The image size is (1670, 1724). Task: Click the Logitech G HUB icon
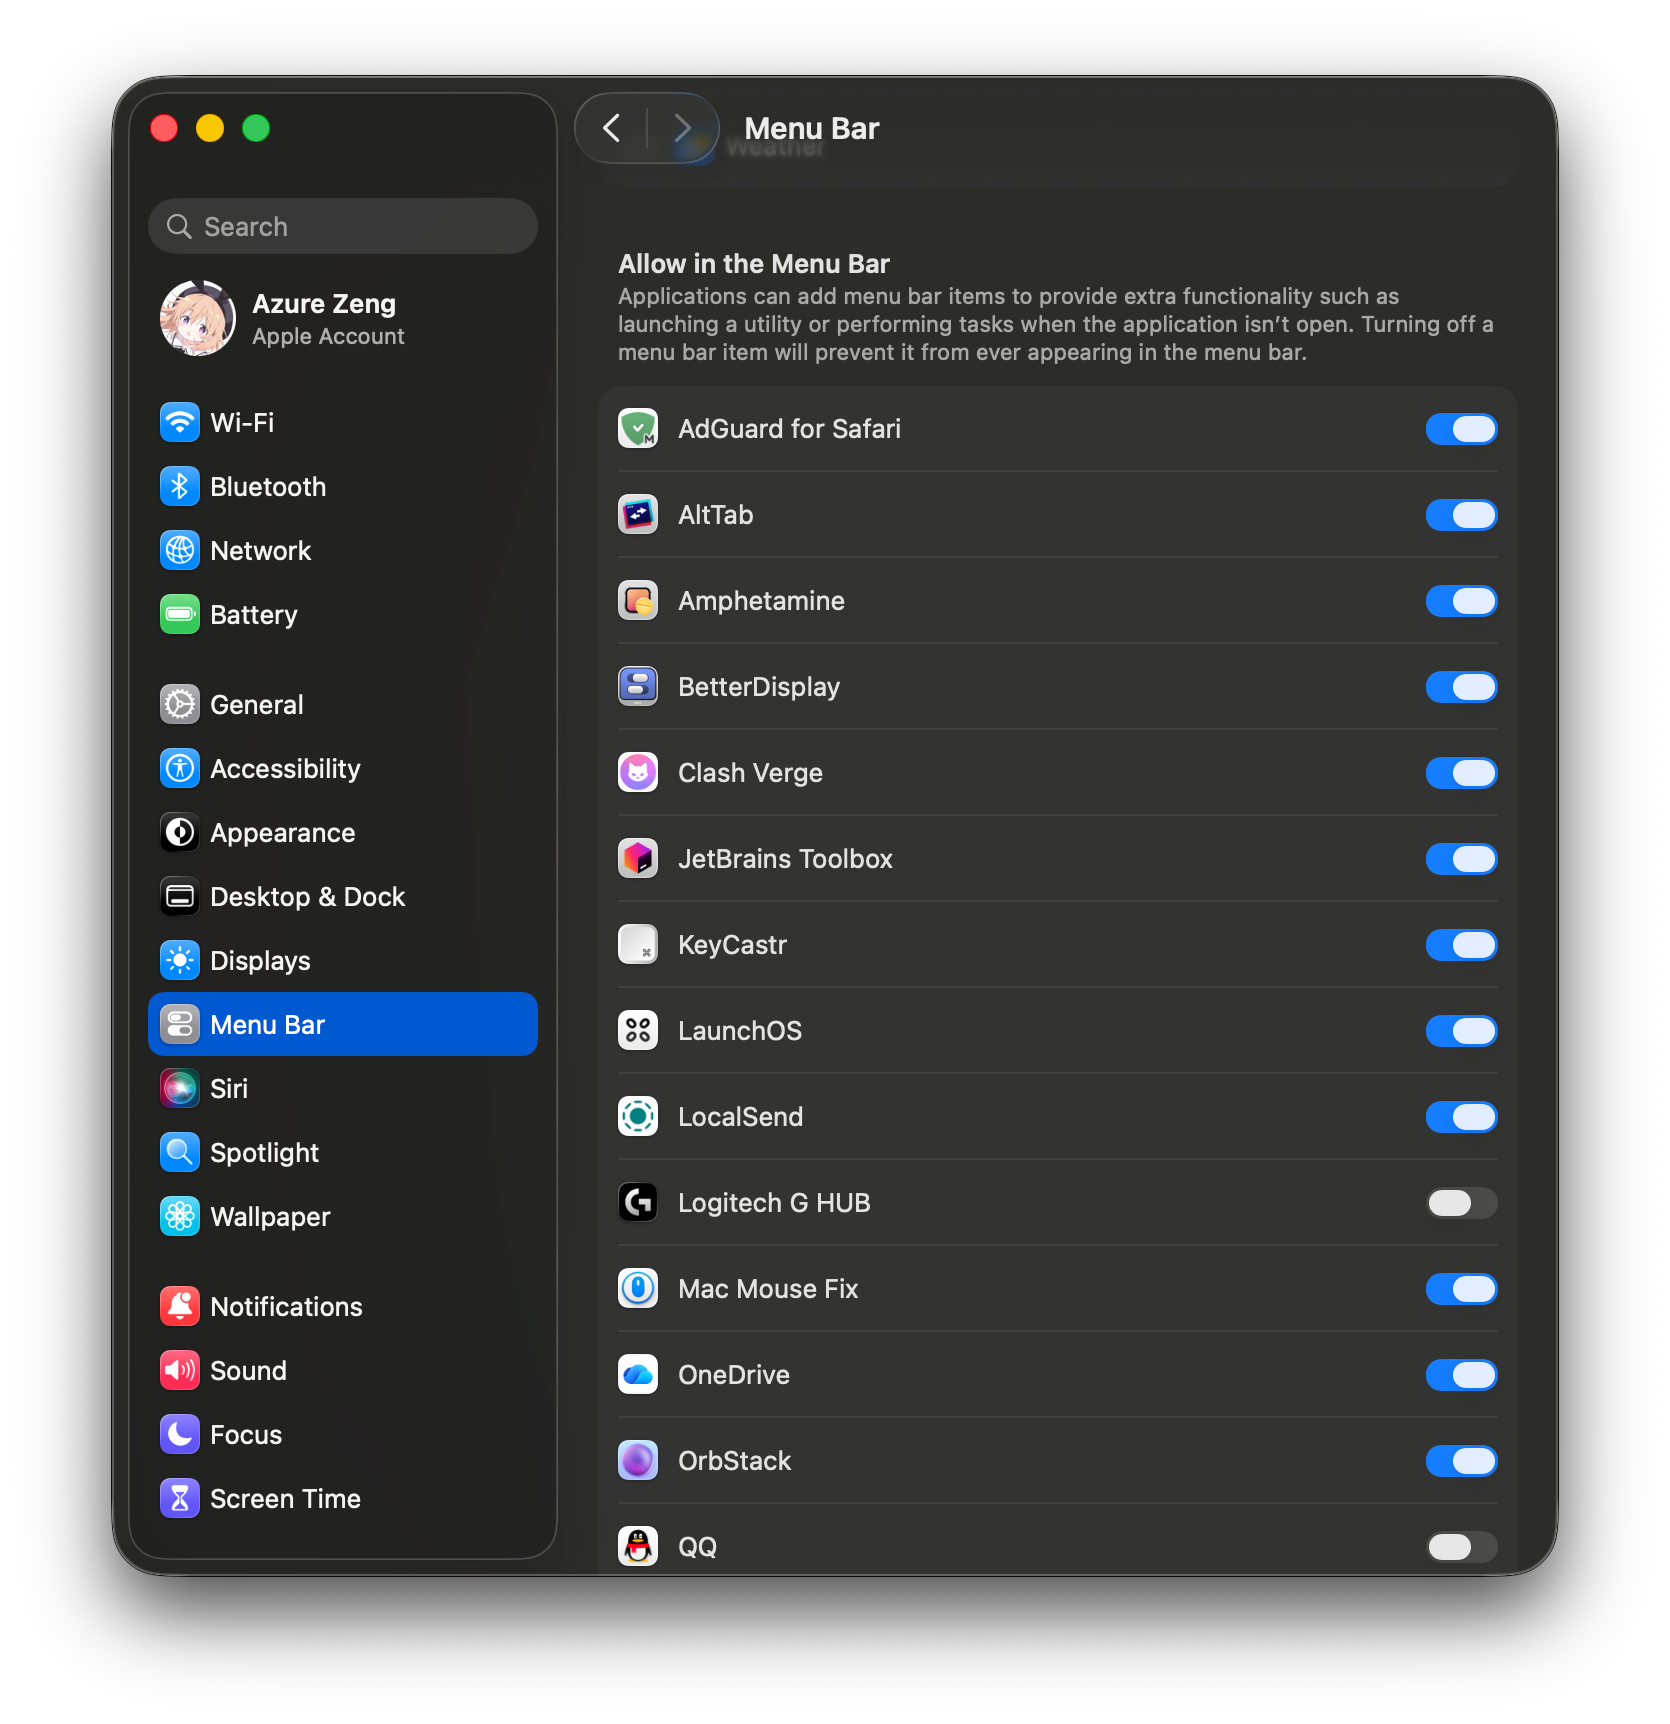point(638,1203)
